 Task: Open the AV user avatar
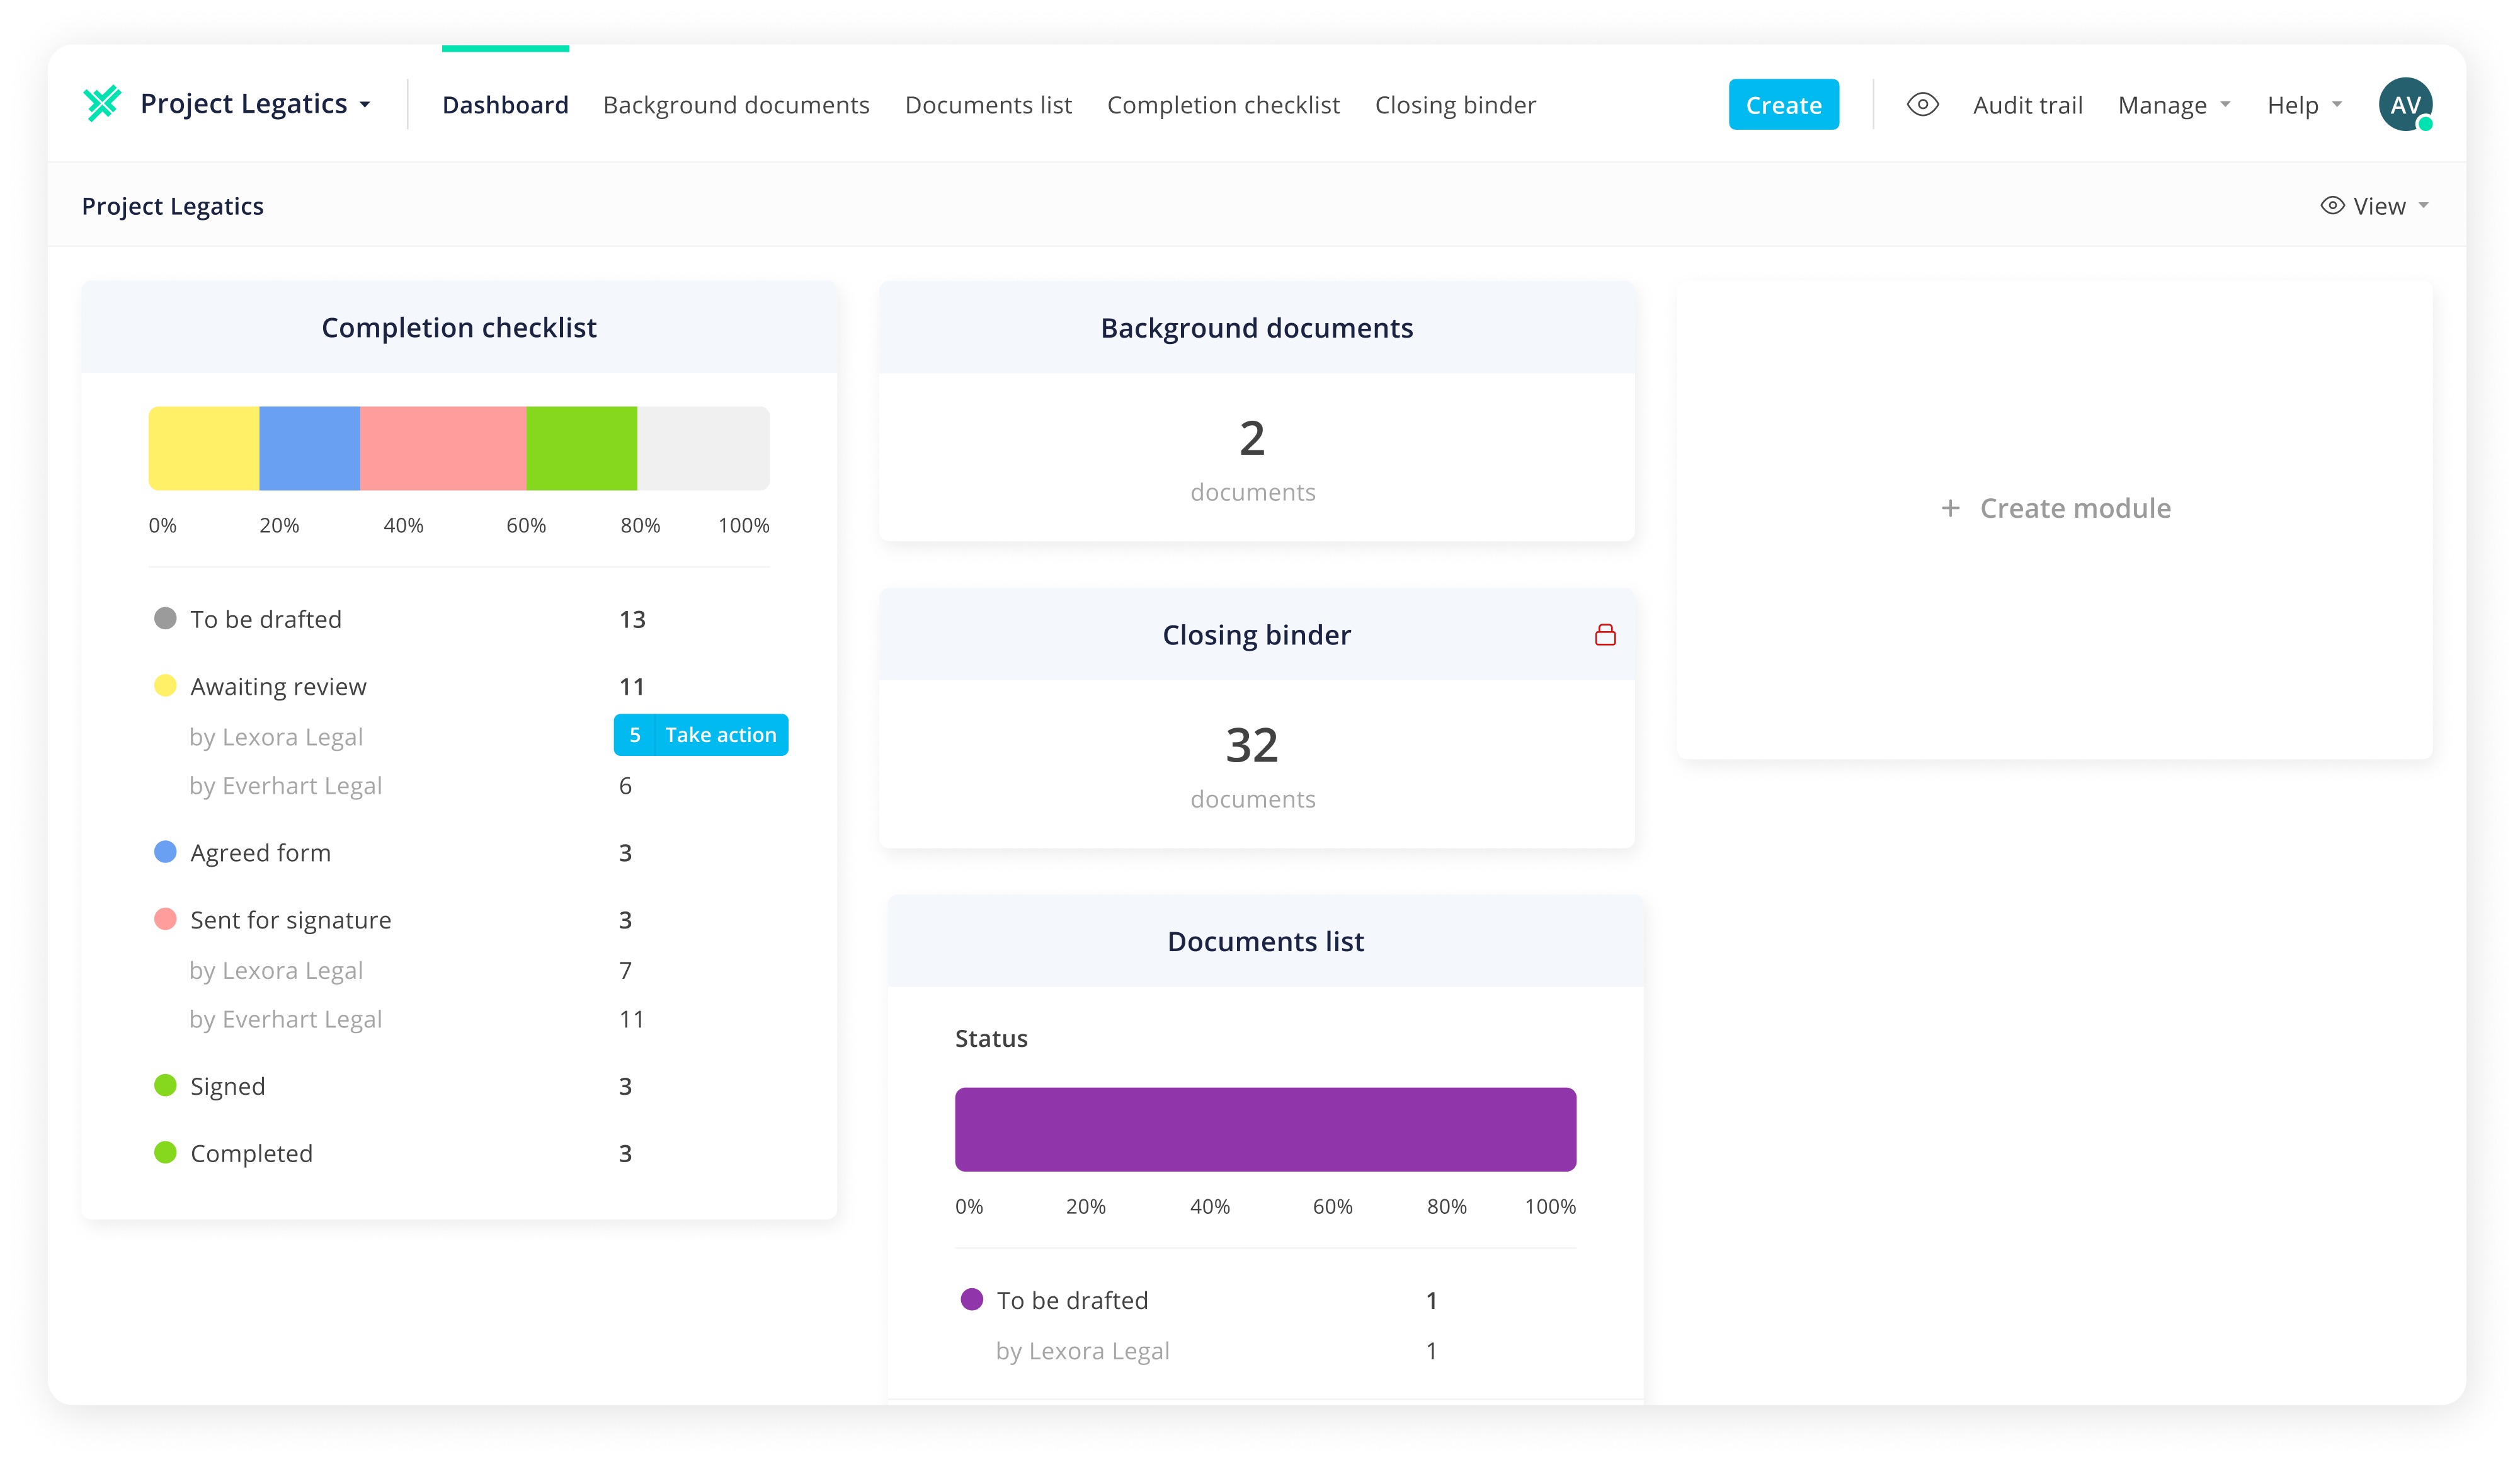(x=2404, y=104)
